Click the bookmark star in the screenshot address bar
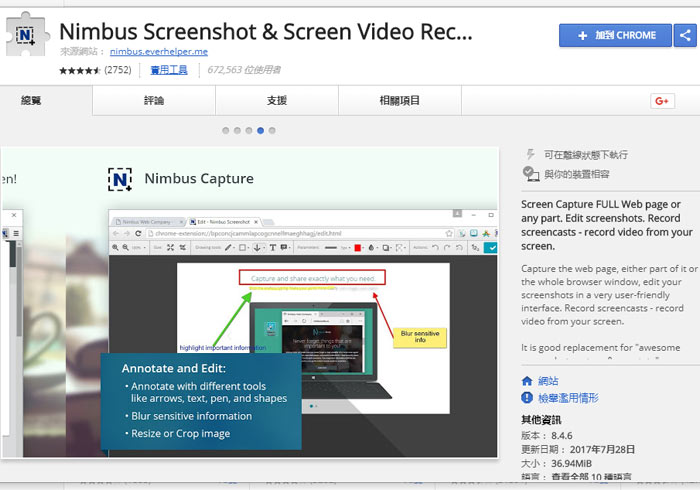Viewport: 700px width, 490px height. tap(449, 233)
